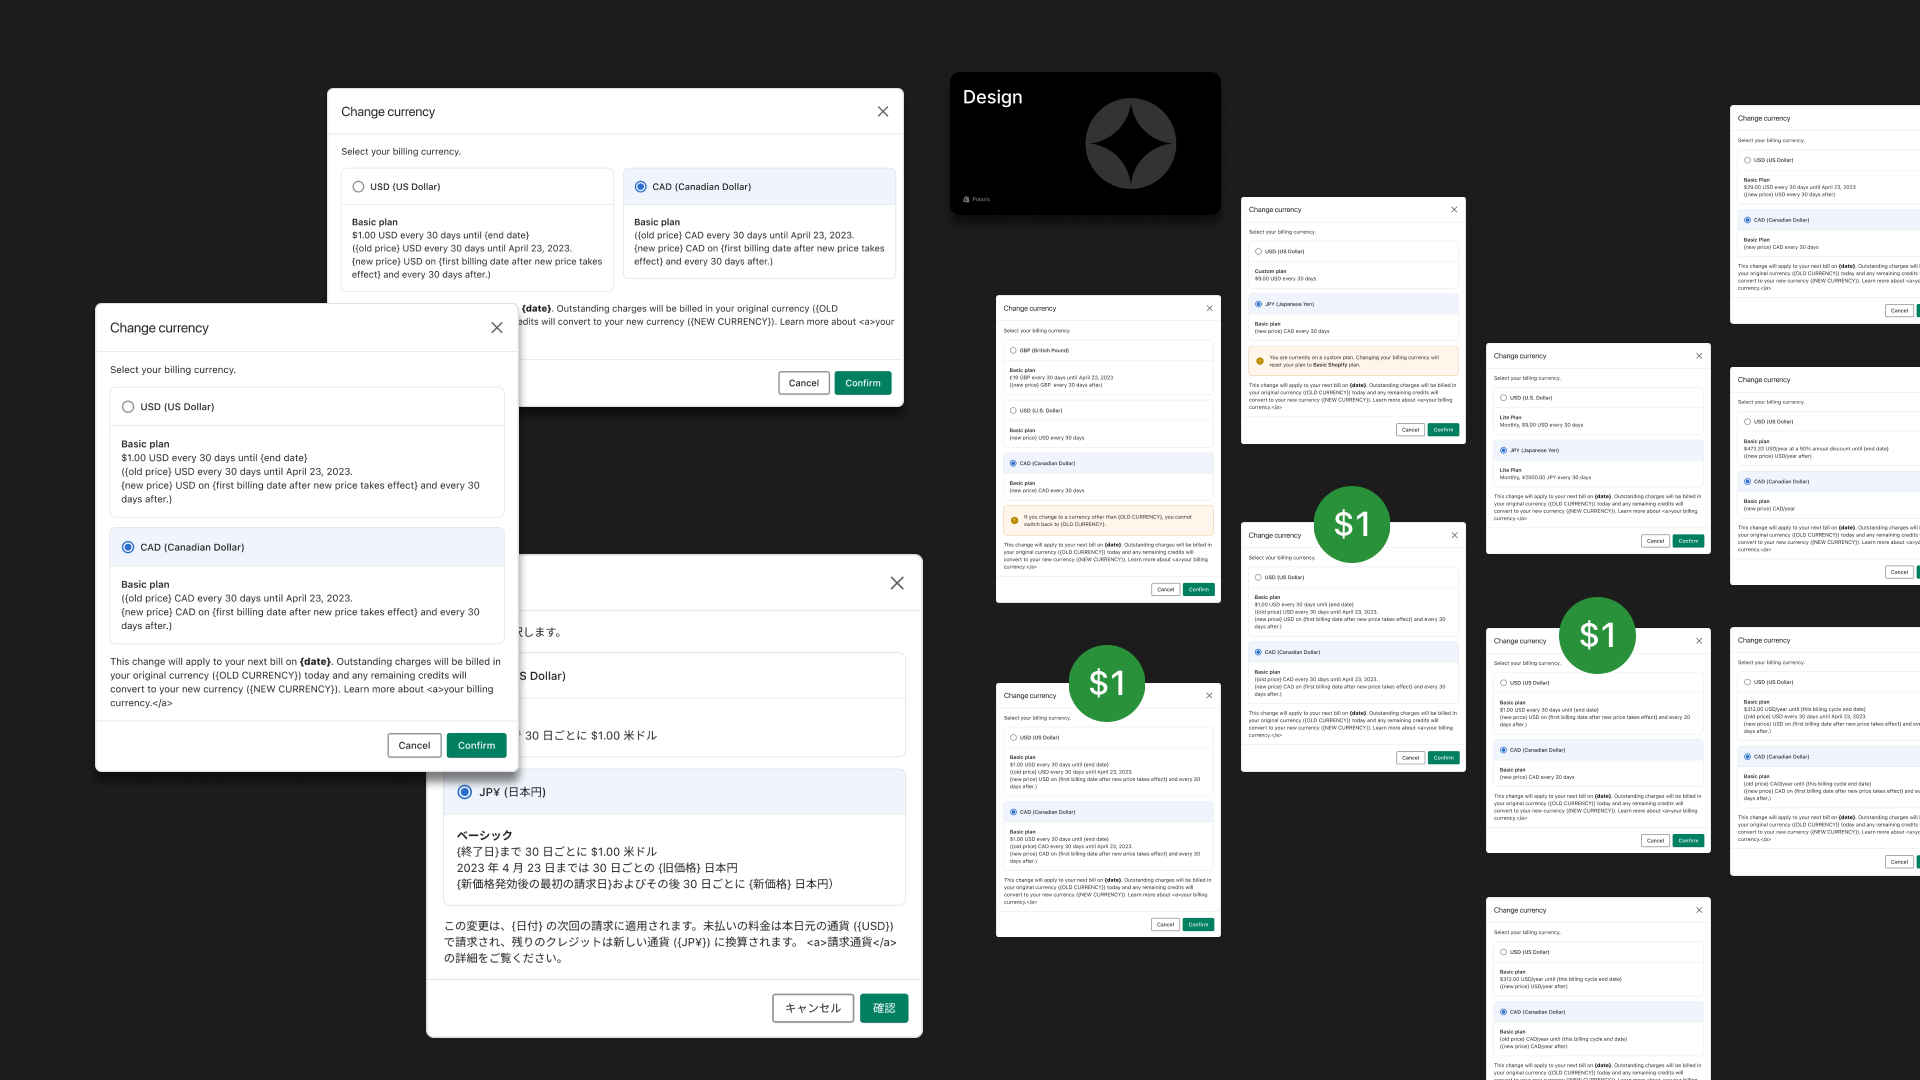Select CAD radio in two-column dialog
The width and height of the screenshot is (1920, 1080).
tap(641, 187)
